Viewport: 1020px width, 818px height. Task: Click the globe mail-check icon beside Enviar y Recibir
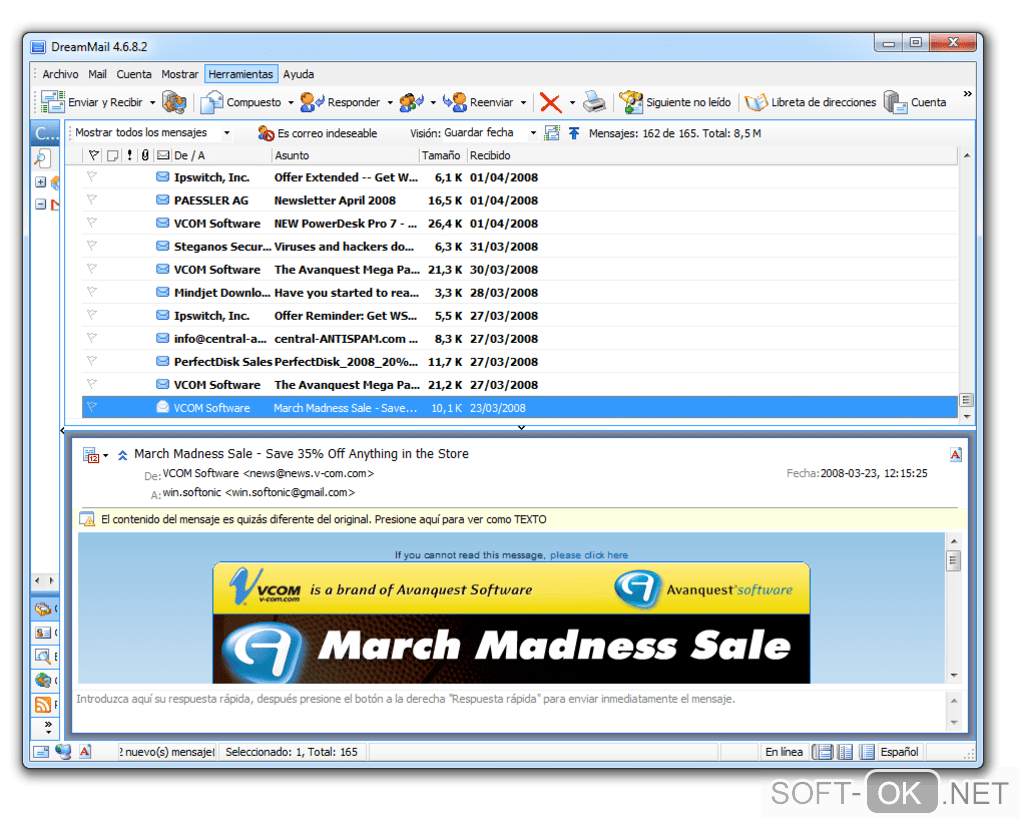(174, 102)
